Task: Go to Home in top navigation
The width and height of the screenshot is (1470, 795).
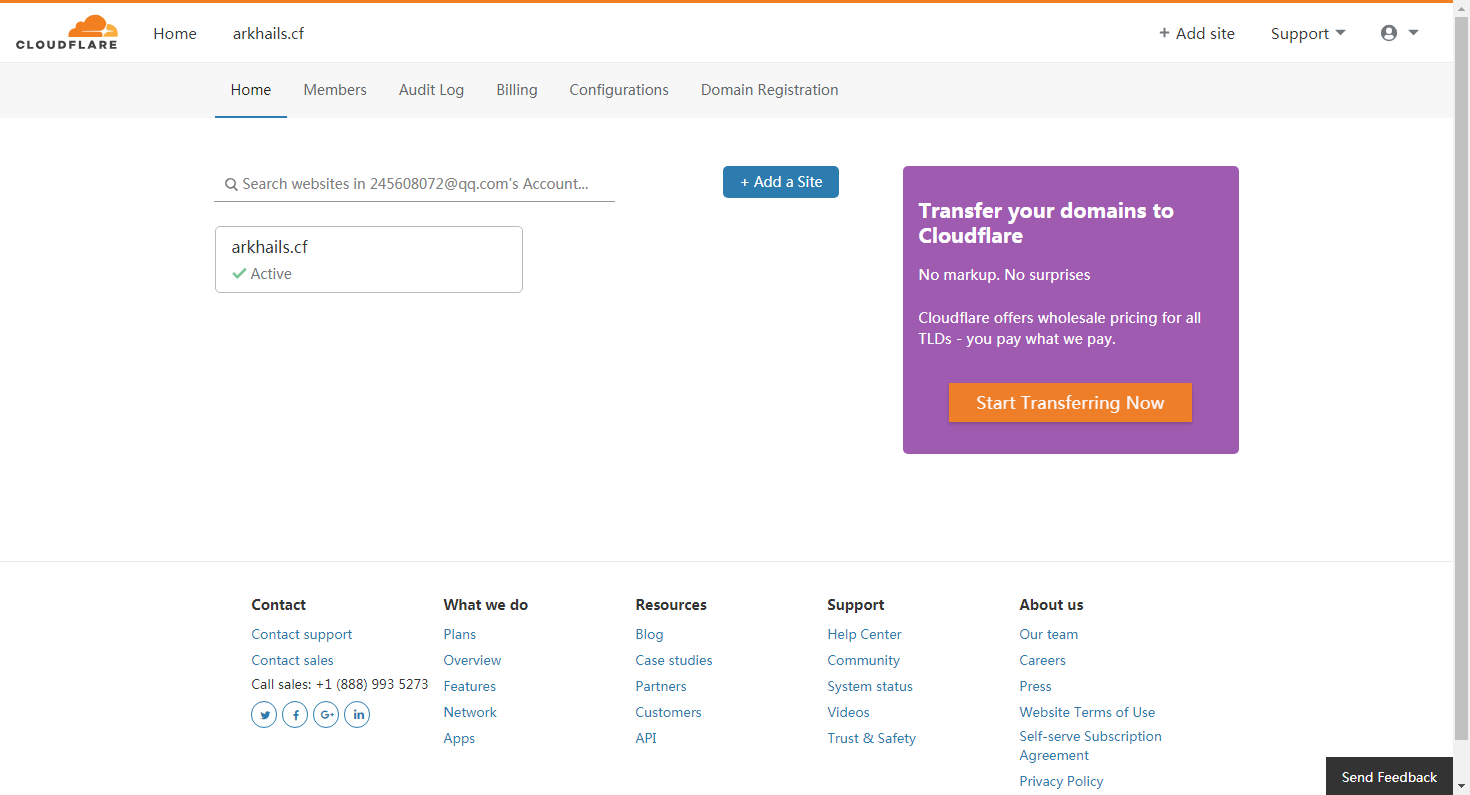Action: point(175,33)
